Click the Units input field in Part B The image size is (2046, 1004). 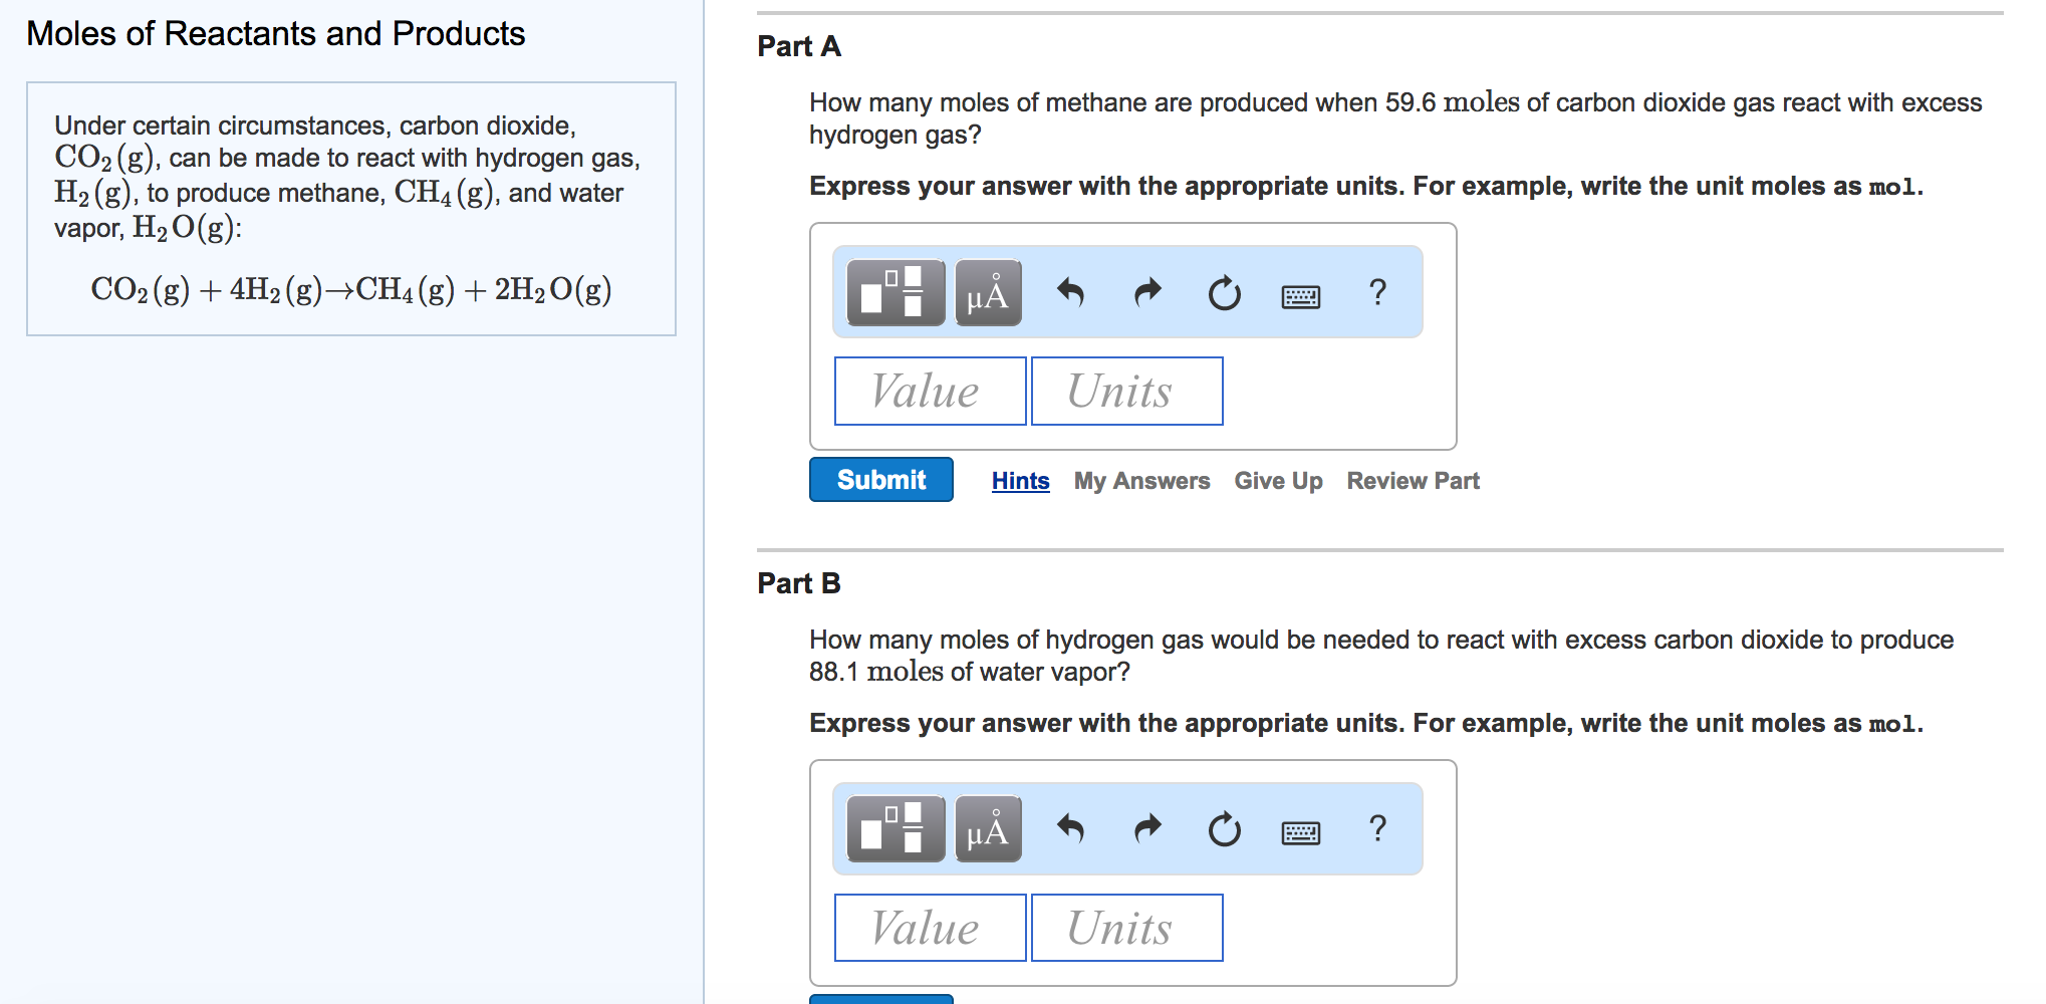pos(1126,927)
